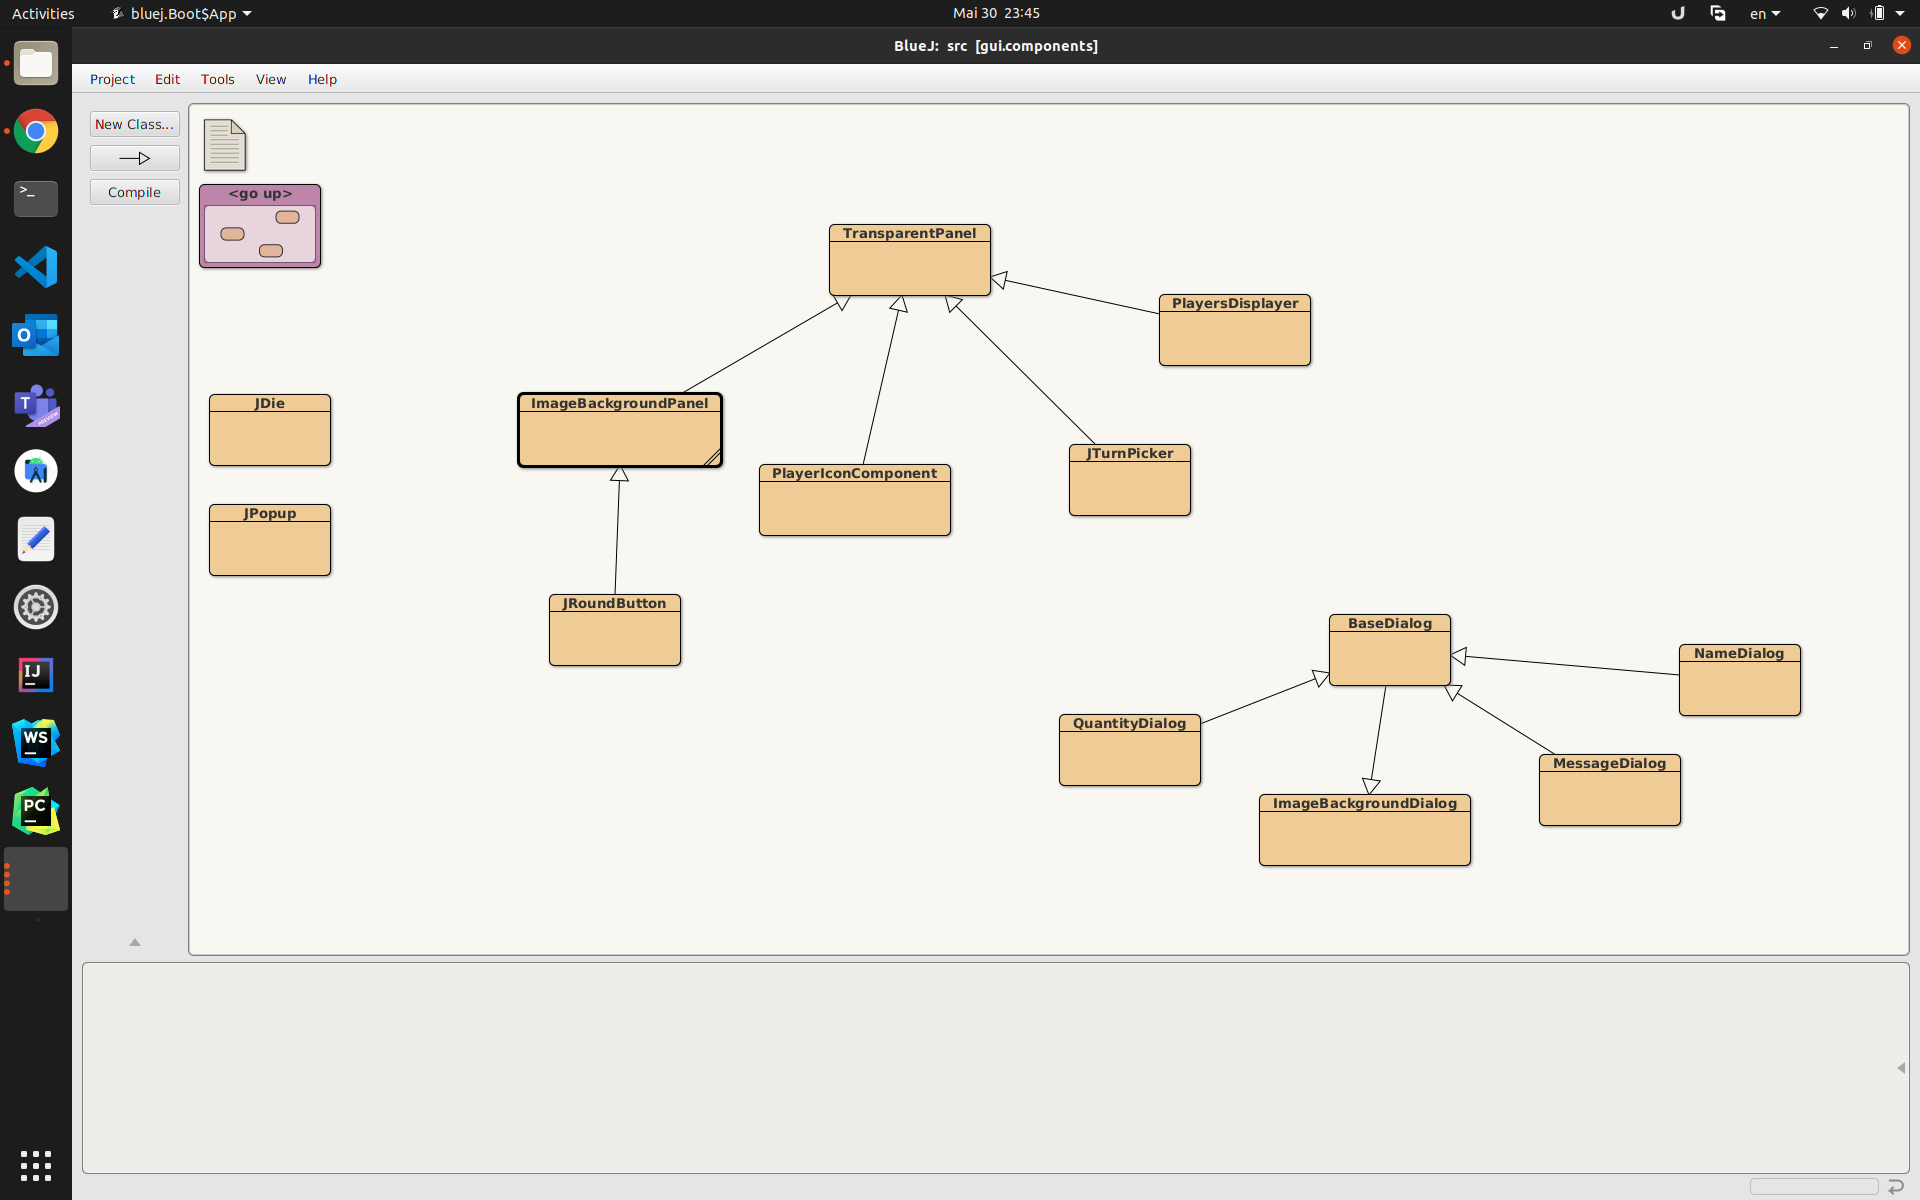This screenshot has height=1200, width=1920.
Task: Open the README text file icon
Action: coord(224,145)
